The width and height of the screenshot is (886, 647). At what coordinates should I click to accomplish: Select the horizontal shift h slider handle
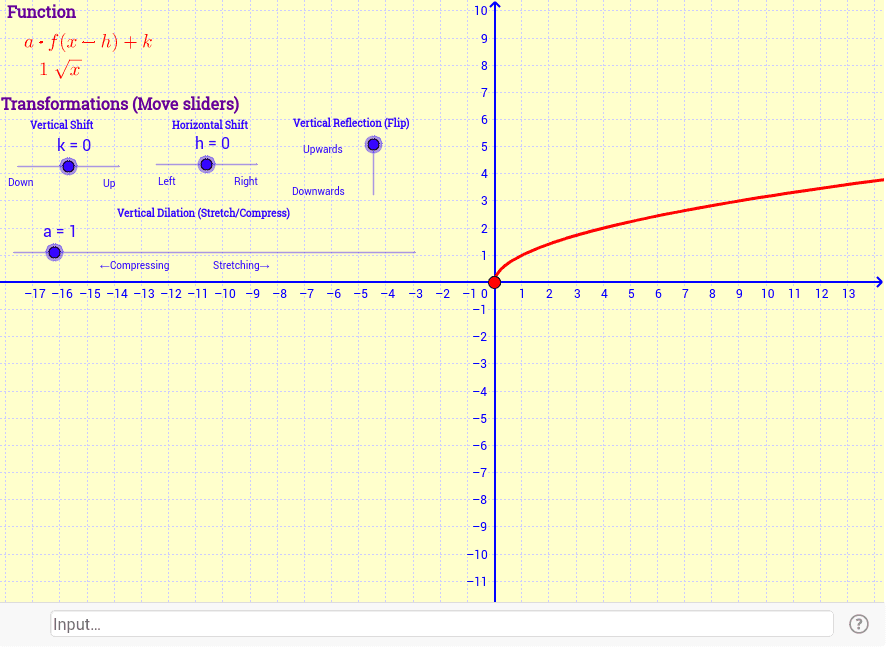(207, 164)
